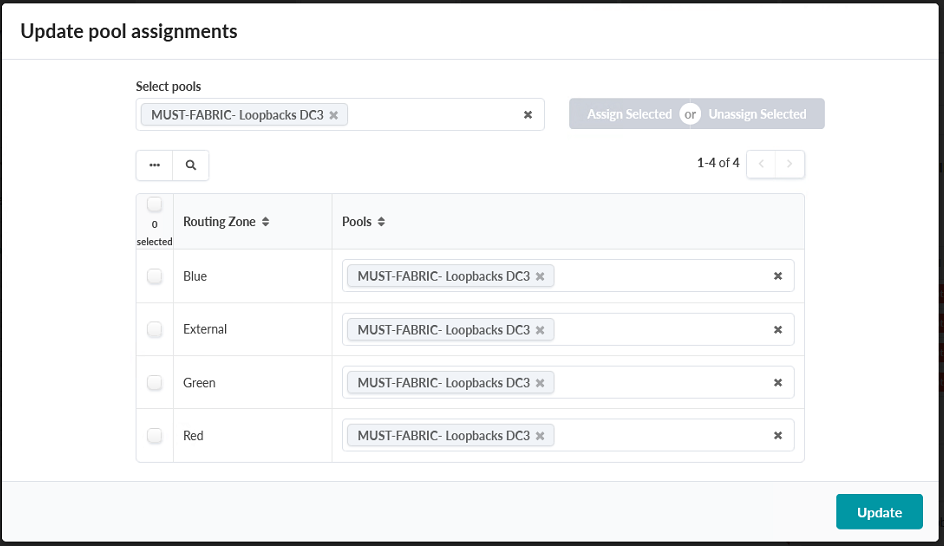The image size is (944, 546).
Task: Toggle the select-all header checkbox
Action: click(x=155, y=205)
